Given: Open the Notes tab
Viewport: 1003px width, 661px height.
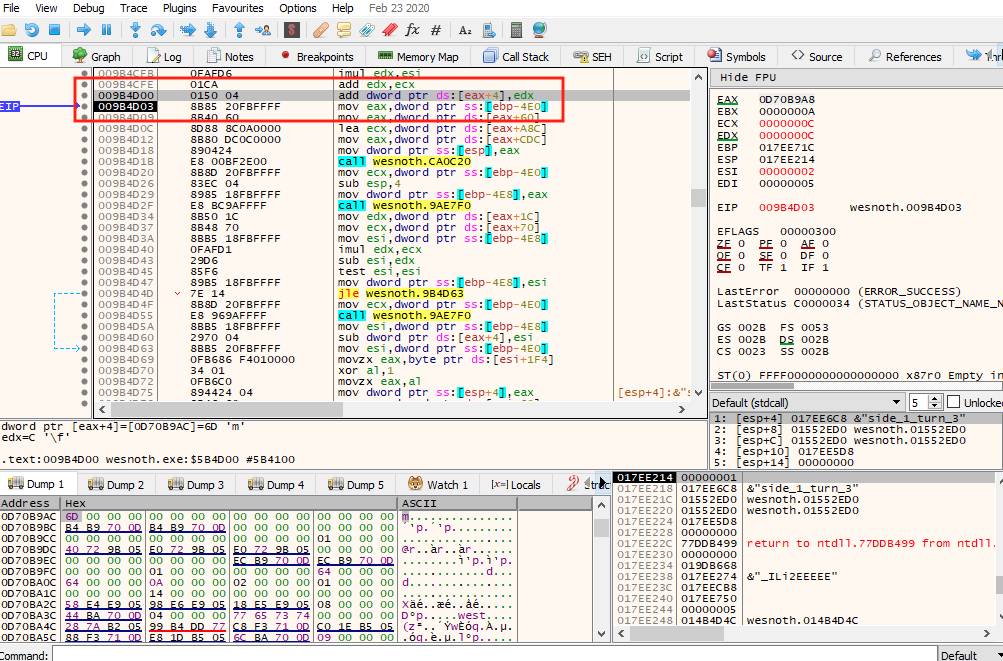Looking at the screenshot, I should click(230, 56).
